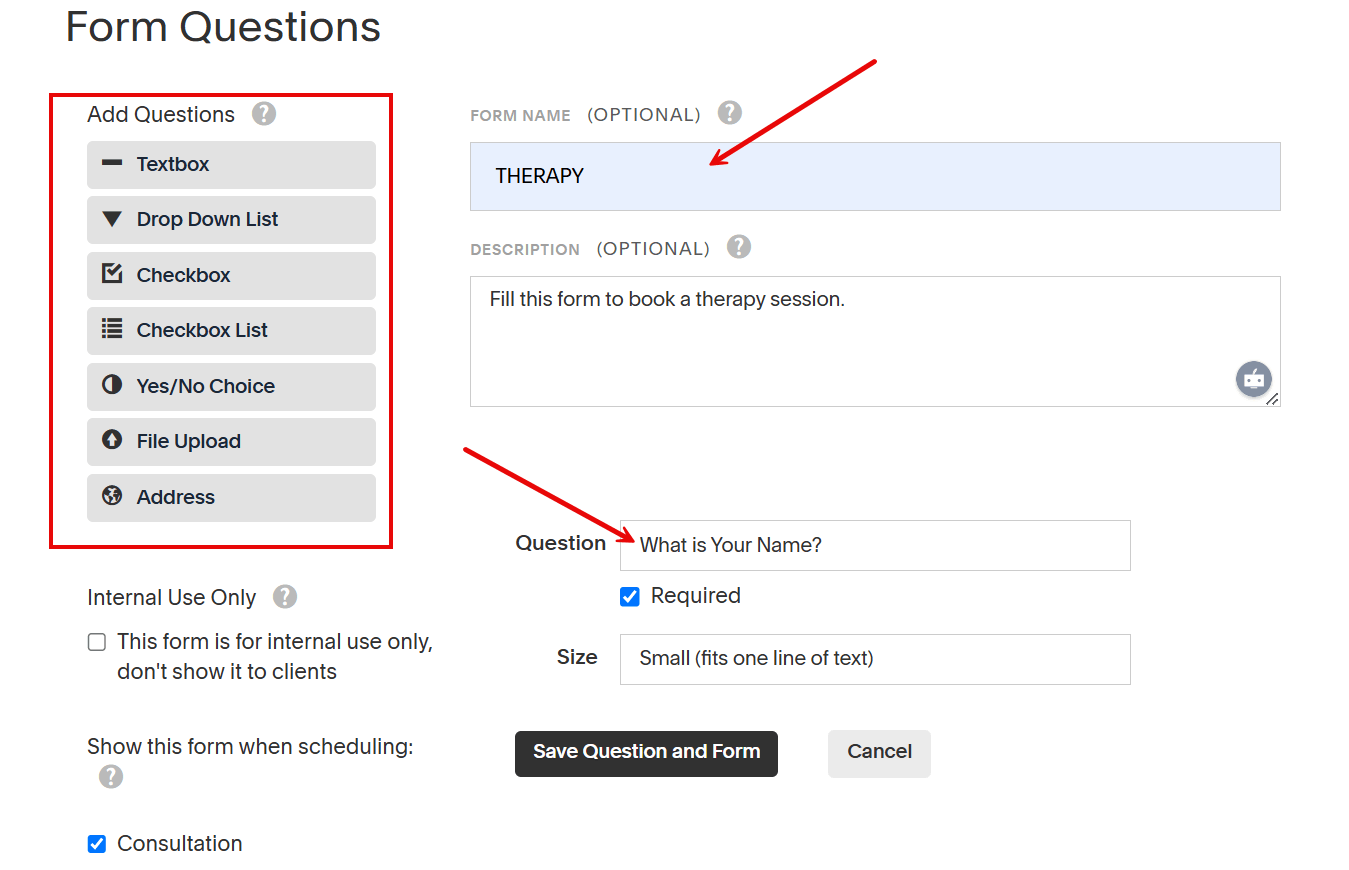
Task: Disable the Consultation checkbox
Action: tap(96, 843)
